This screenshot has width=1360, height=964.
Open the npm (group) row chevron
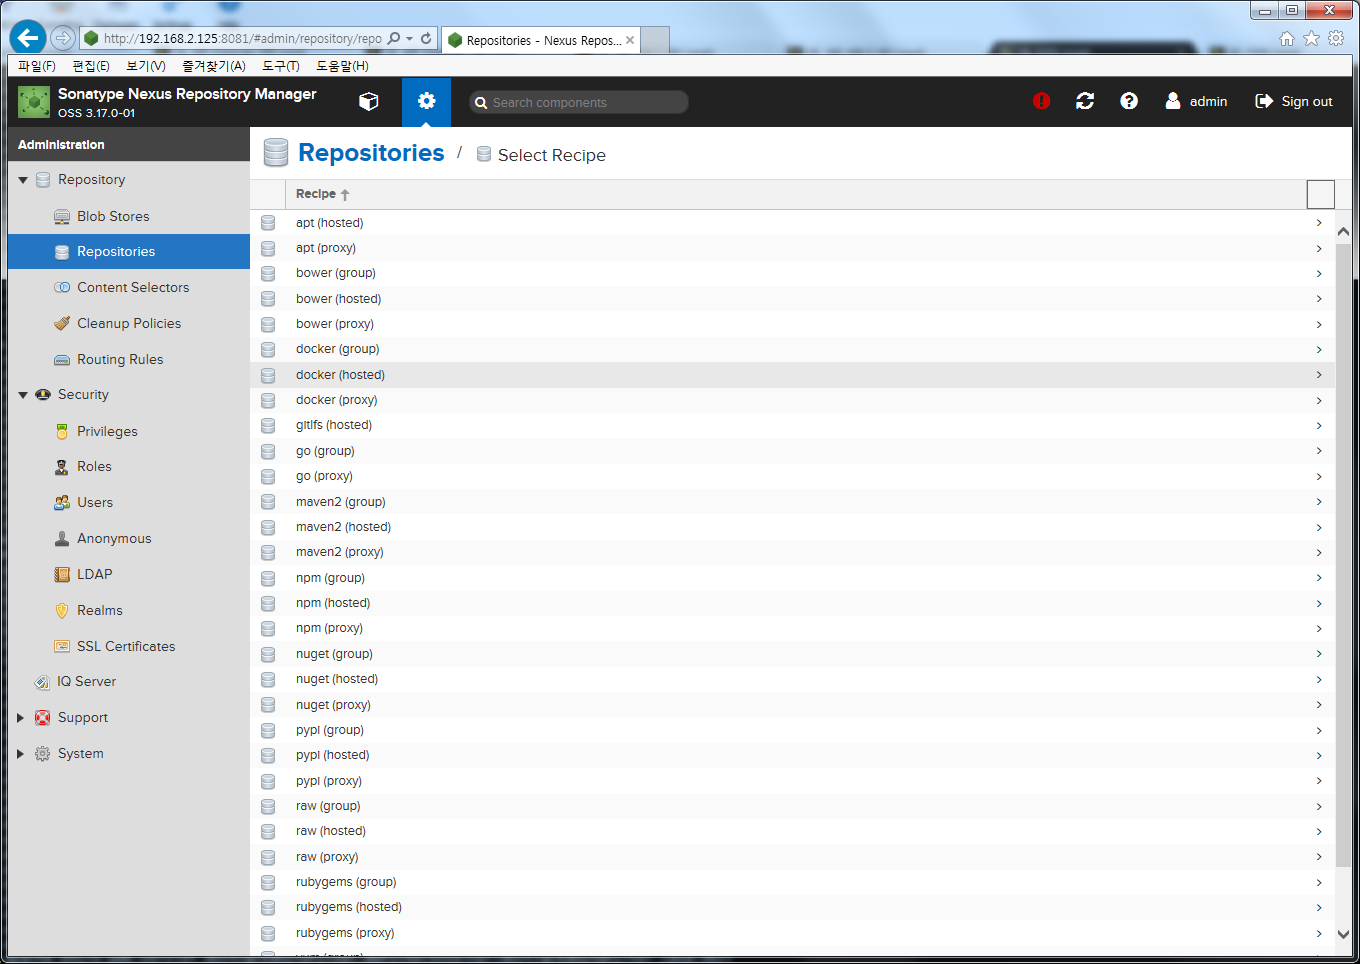(x=1319, y=578)
